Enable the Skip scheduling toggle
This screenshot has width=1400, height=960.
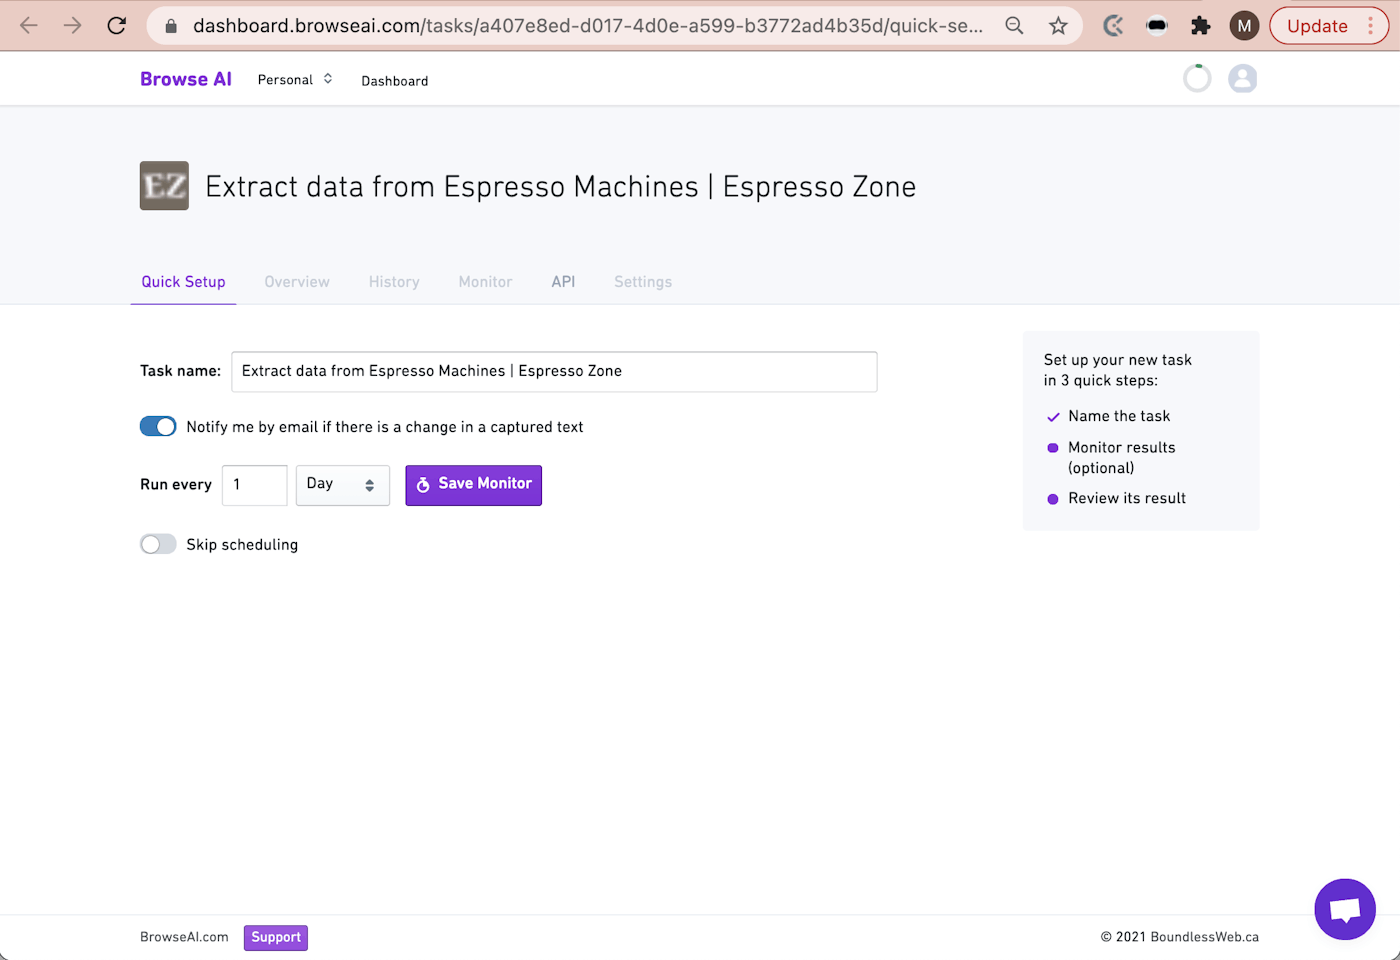pyautogui.click(x=158, y=544)
